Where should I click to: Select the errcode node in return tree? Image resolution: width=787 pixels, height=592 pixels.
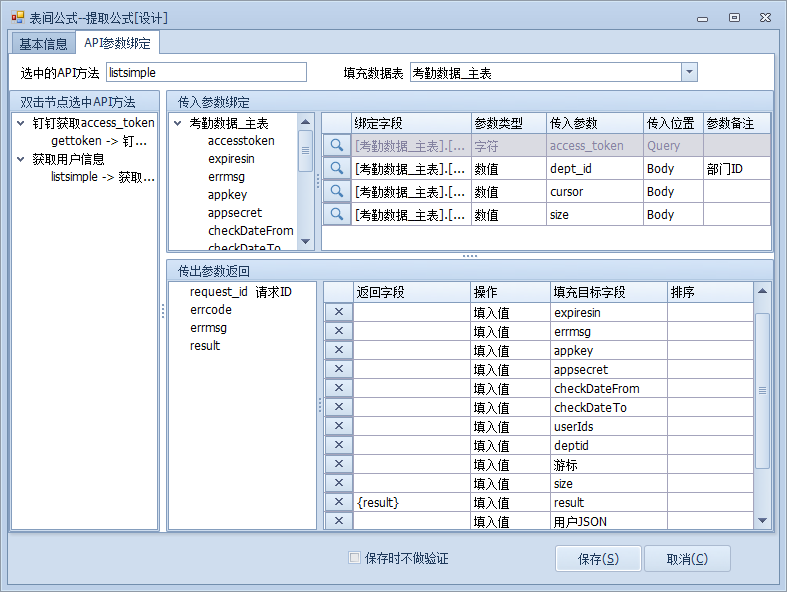(211, 310)
